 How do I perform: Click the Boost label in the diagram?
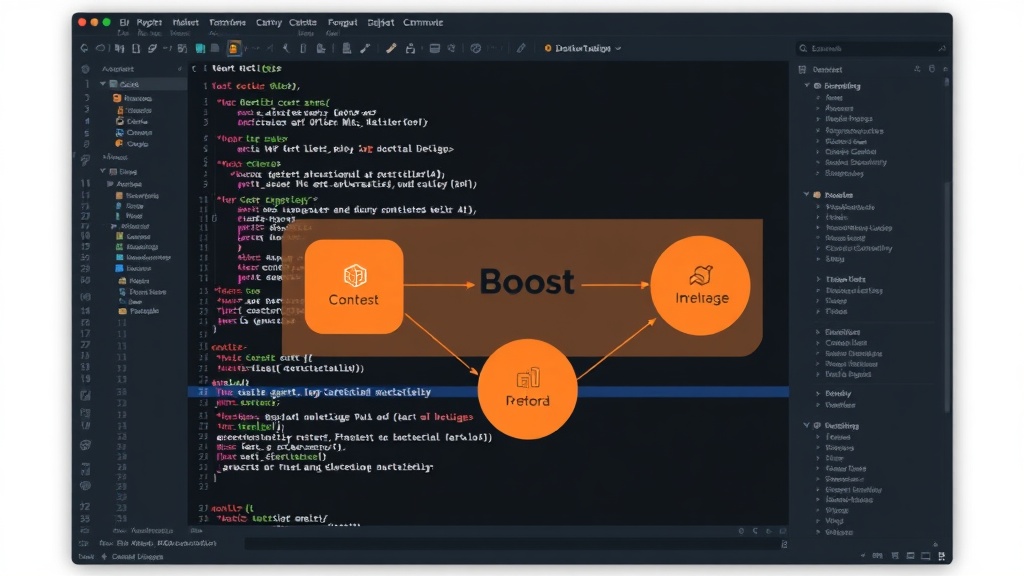click(527, 281)
